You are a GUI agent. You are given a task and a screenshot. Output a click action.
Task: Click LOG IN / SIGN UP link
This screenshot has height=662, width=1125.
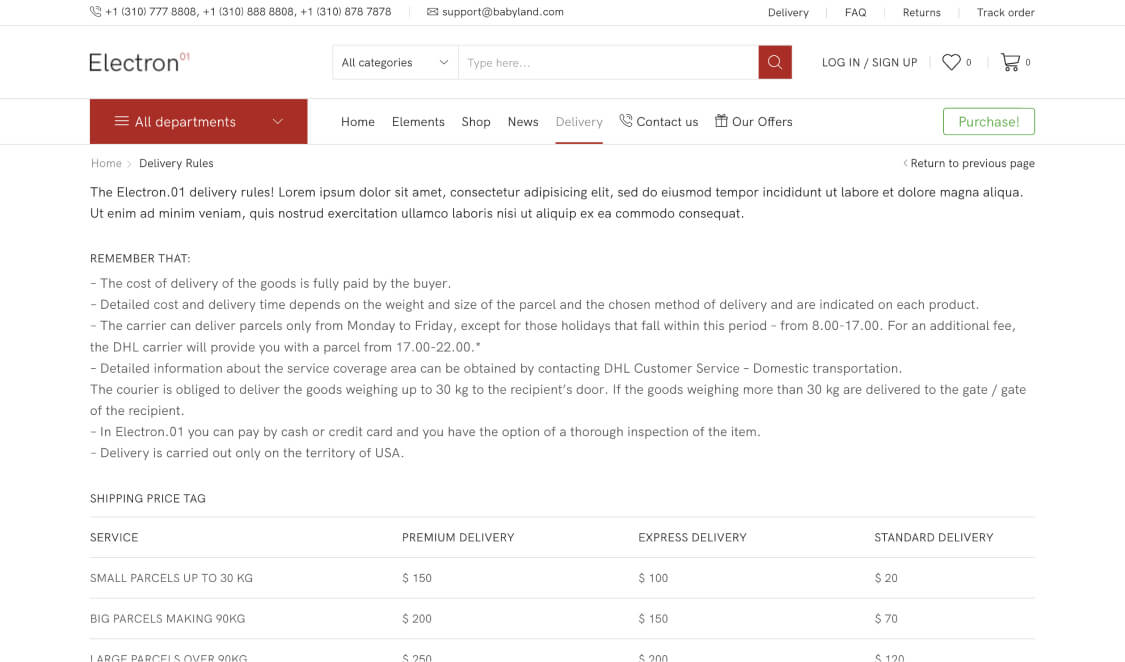pyautogui.click(x=869, y=62)
